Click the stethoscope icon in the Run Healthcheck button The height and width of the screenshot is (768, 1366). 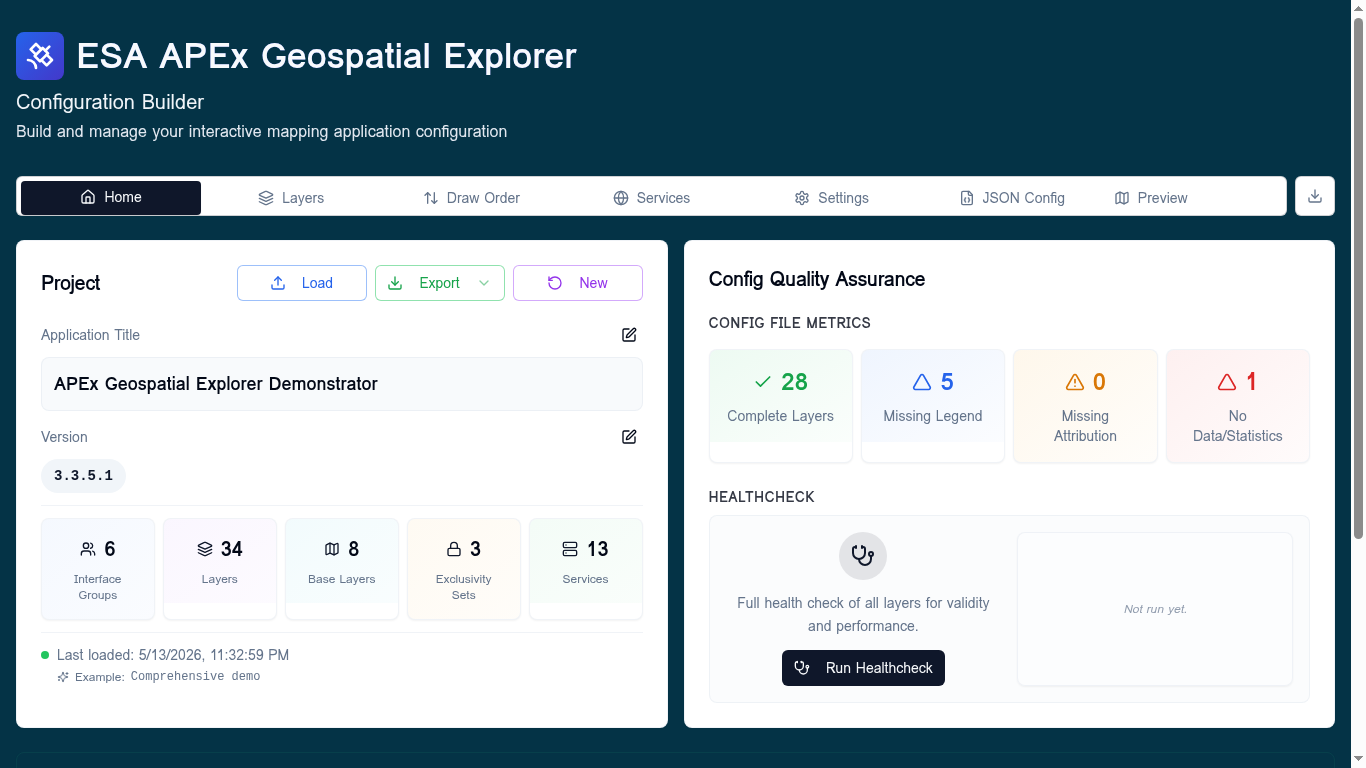tap(802, 668)
